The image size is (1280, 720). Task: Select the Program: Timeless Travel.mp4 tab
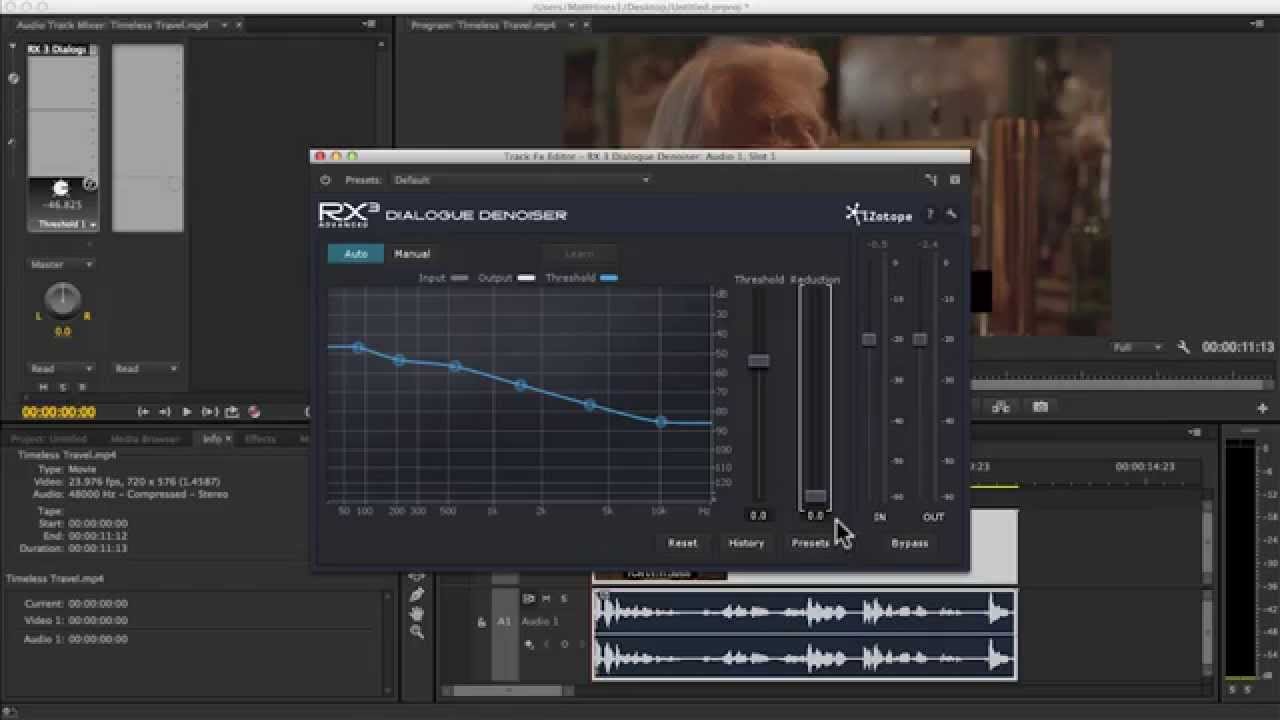[483, 25]
